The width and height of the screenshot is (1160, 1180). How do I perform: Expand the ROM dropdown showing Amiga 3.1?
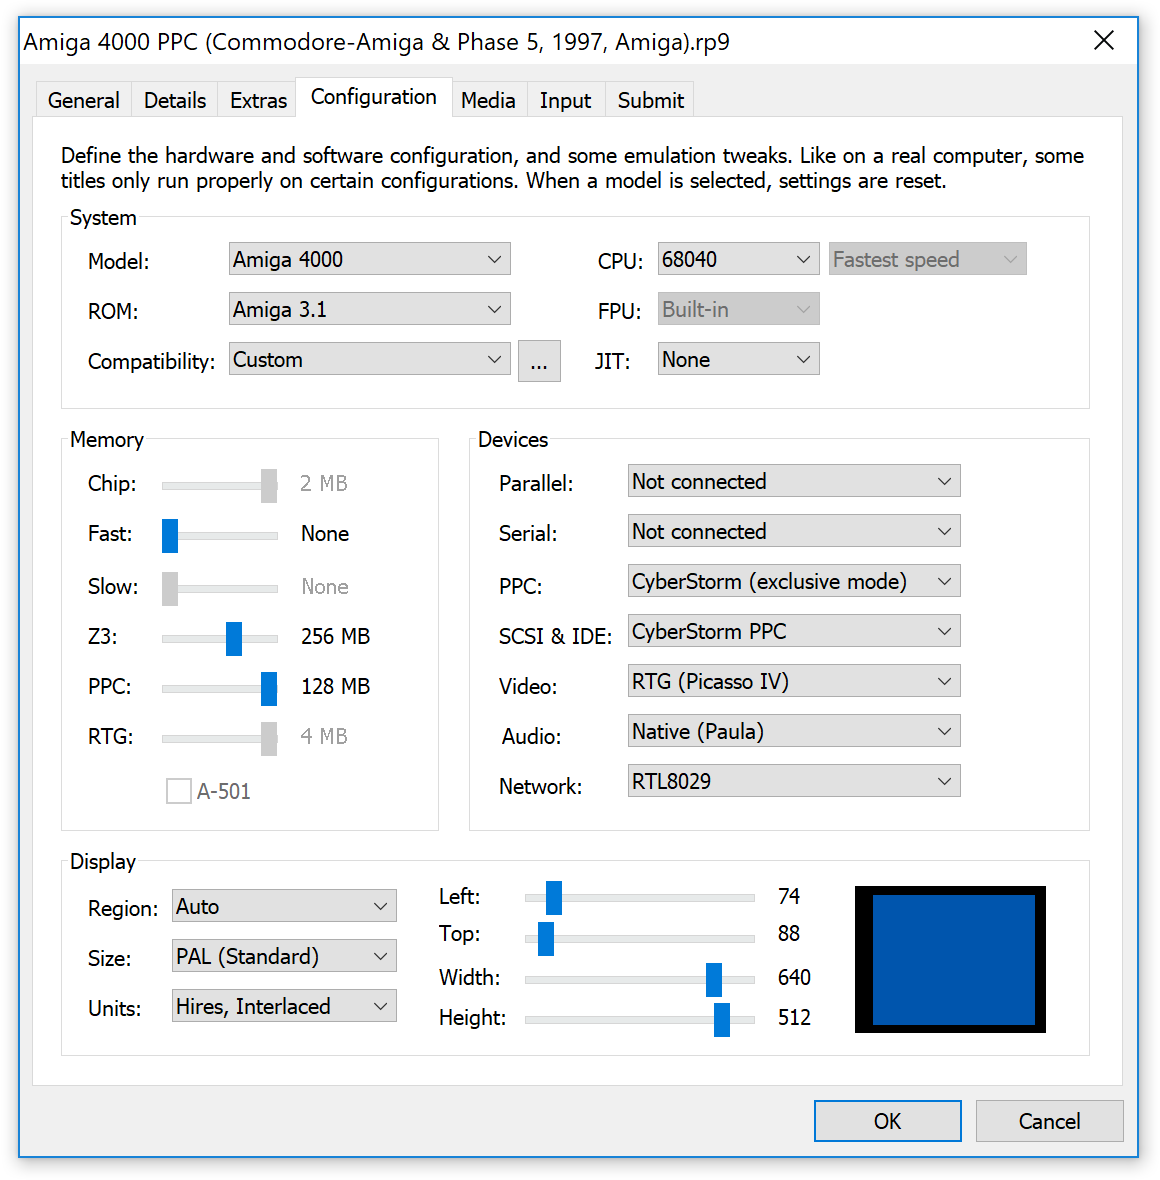click(369, 309)
